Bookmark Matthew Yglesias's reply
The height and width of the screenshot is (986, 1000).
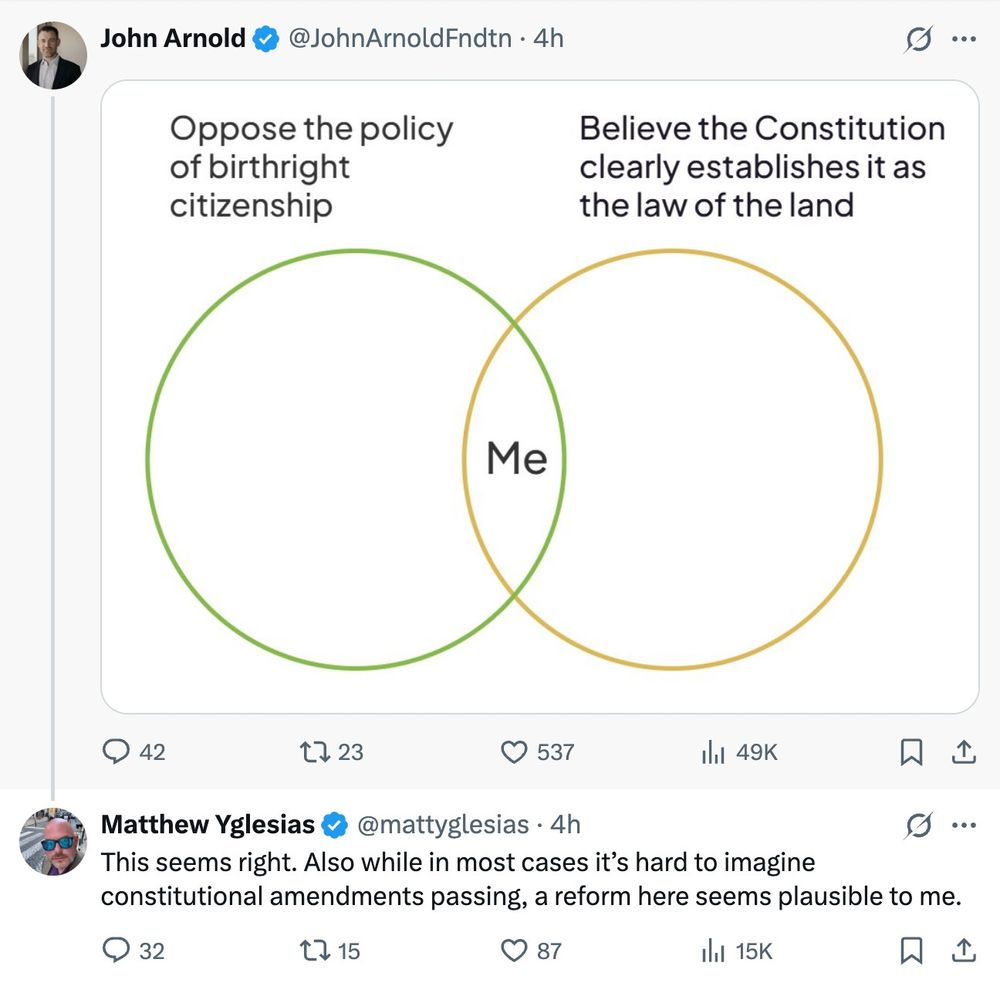tap(911, 949)
